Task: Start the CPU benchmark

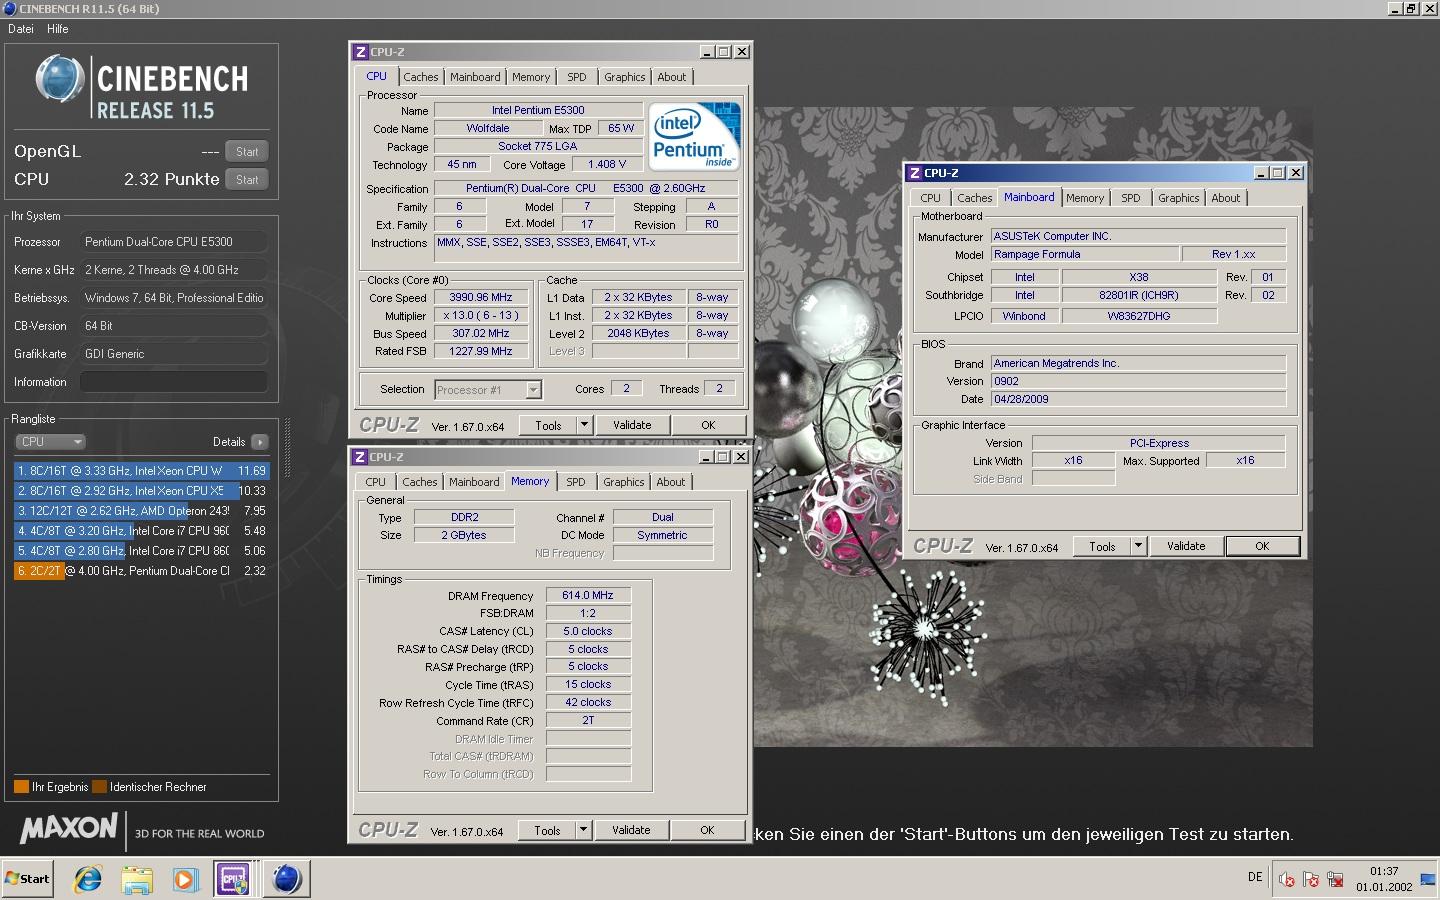Action: click(247, 180)
